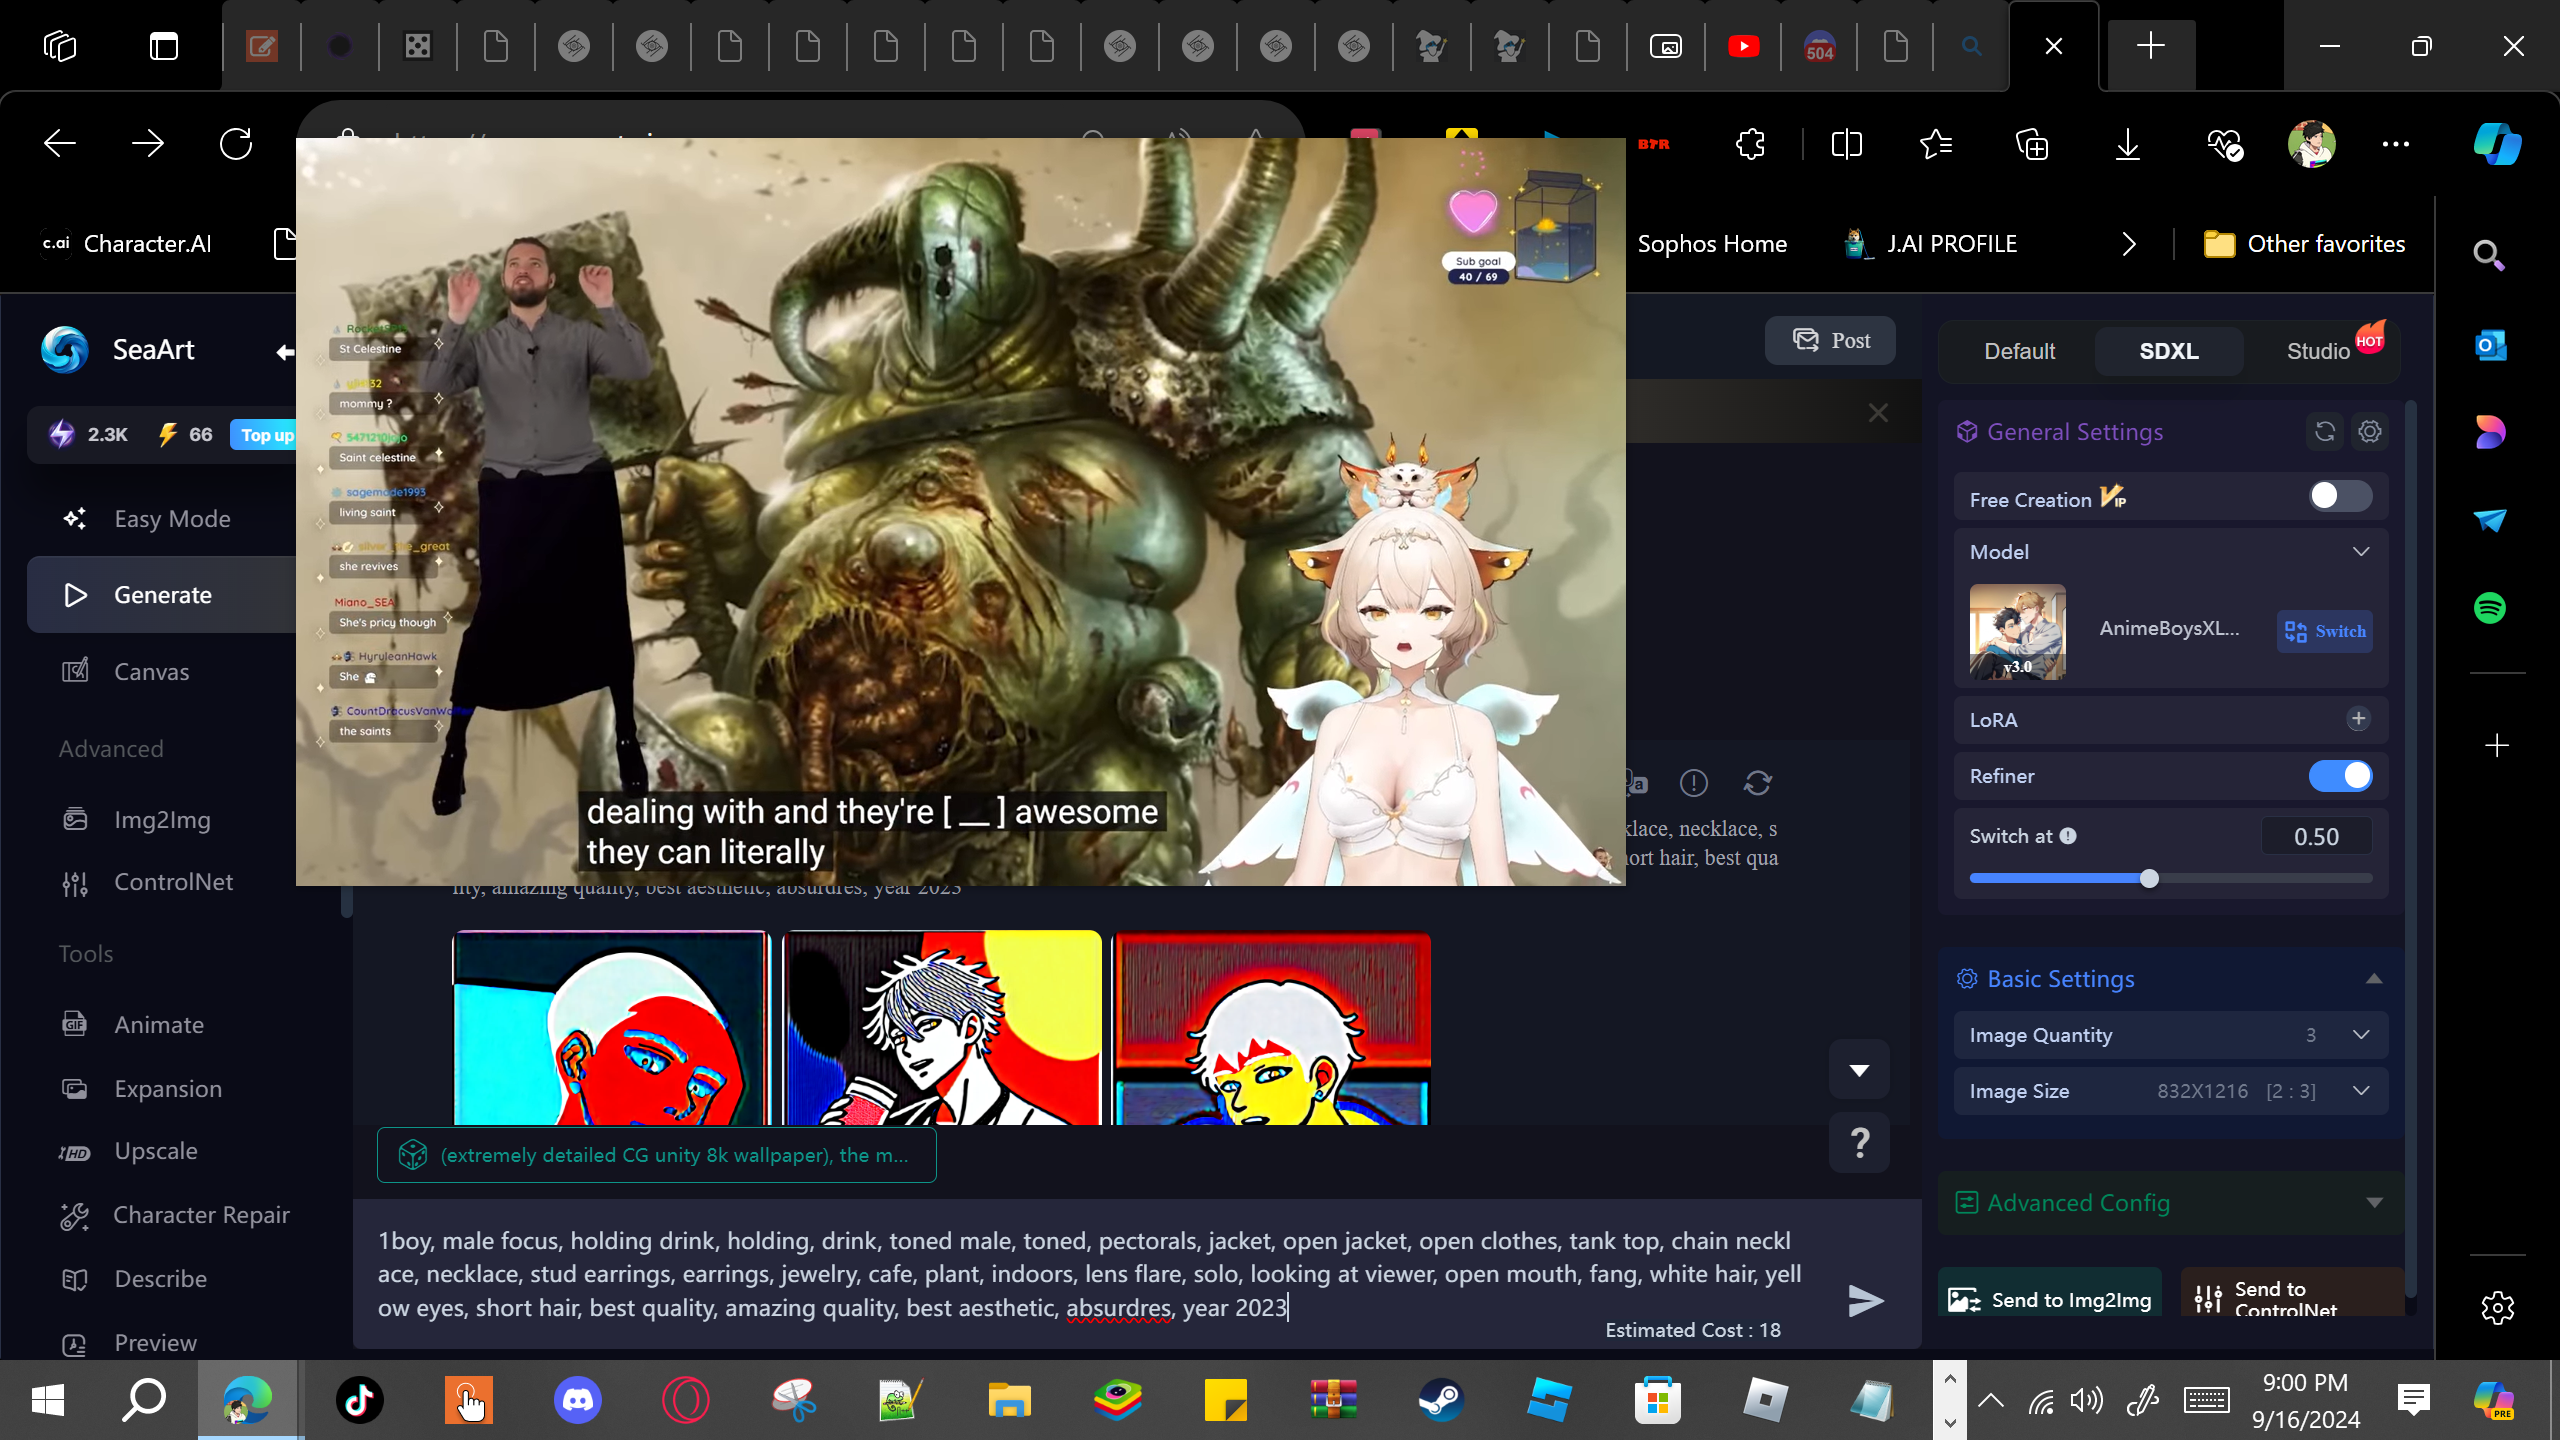Add a LoRA with plus icon

pyautogui.click(x=2358, y=719)
